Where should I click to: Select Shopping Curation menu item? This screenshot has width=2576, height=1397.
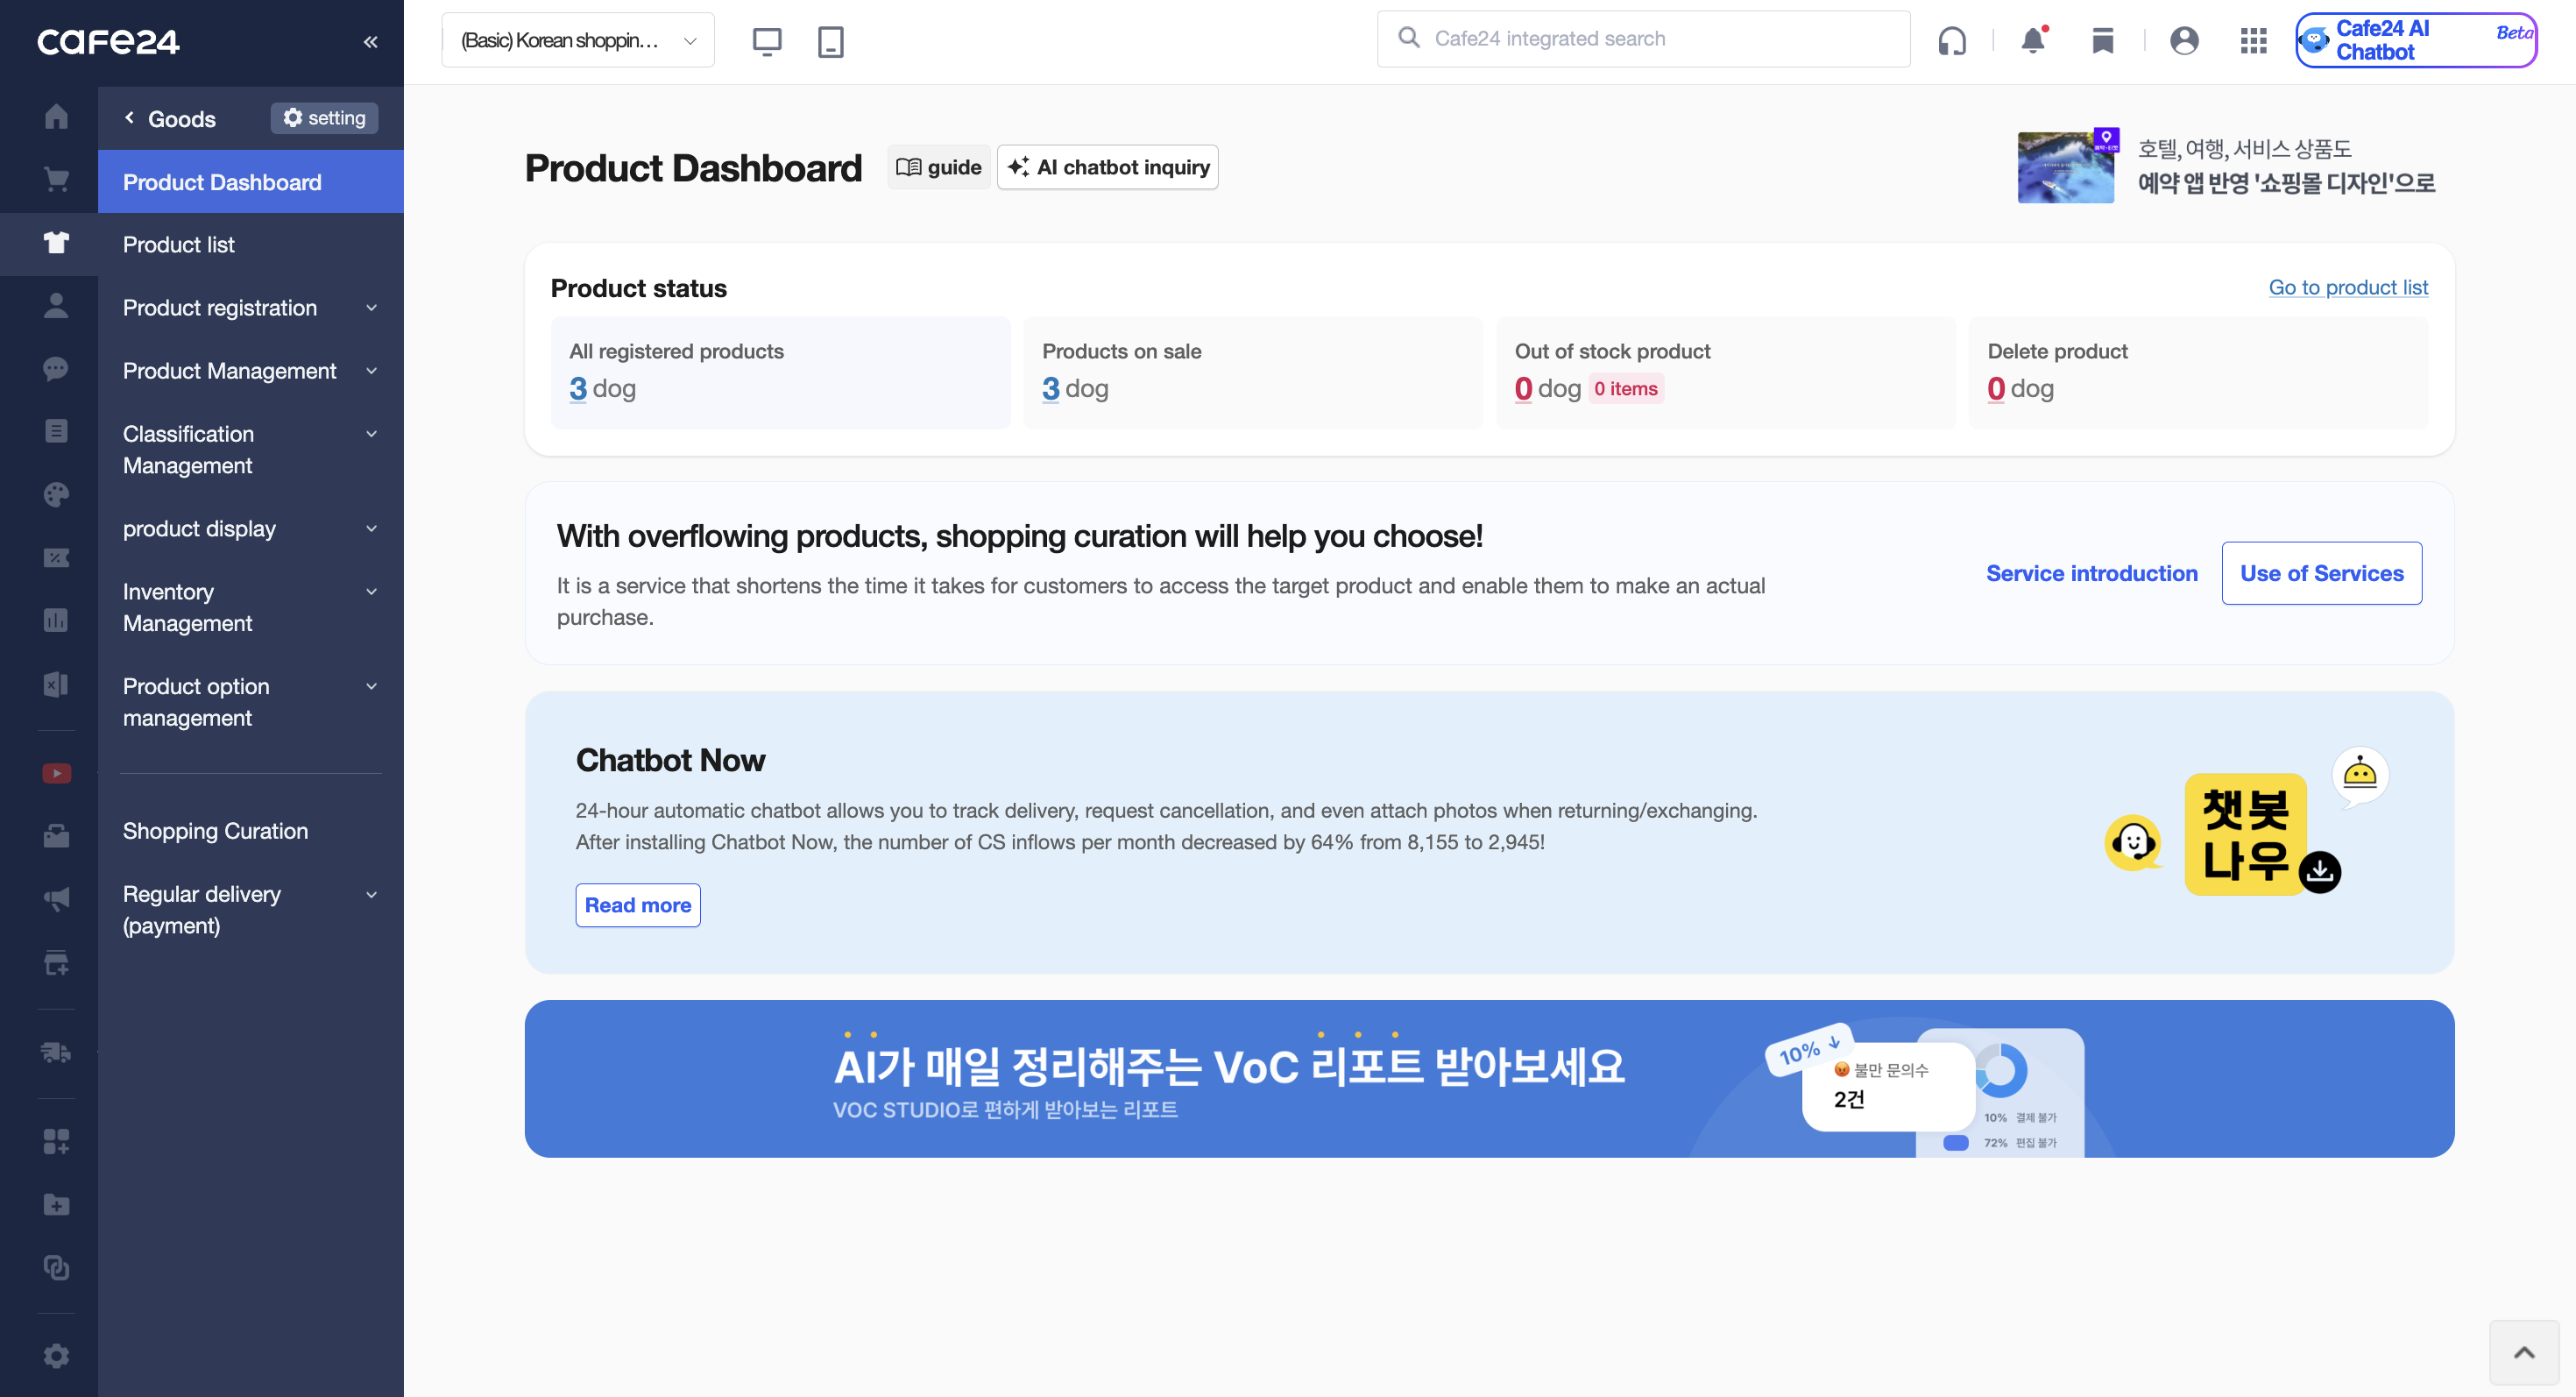pyautogui.click(x=215, y=830)
